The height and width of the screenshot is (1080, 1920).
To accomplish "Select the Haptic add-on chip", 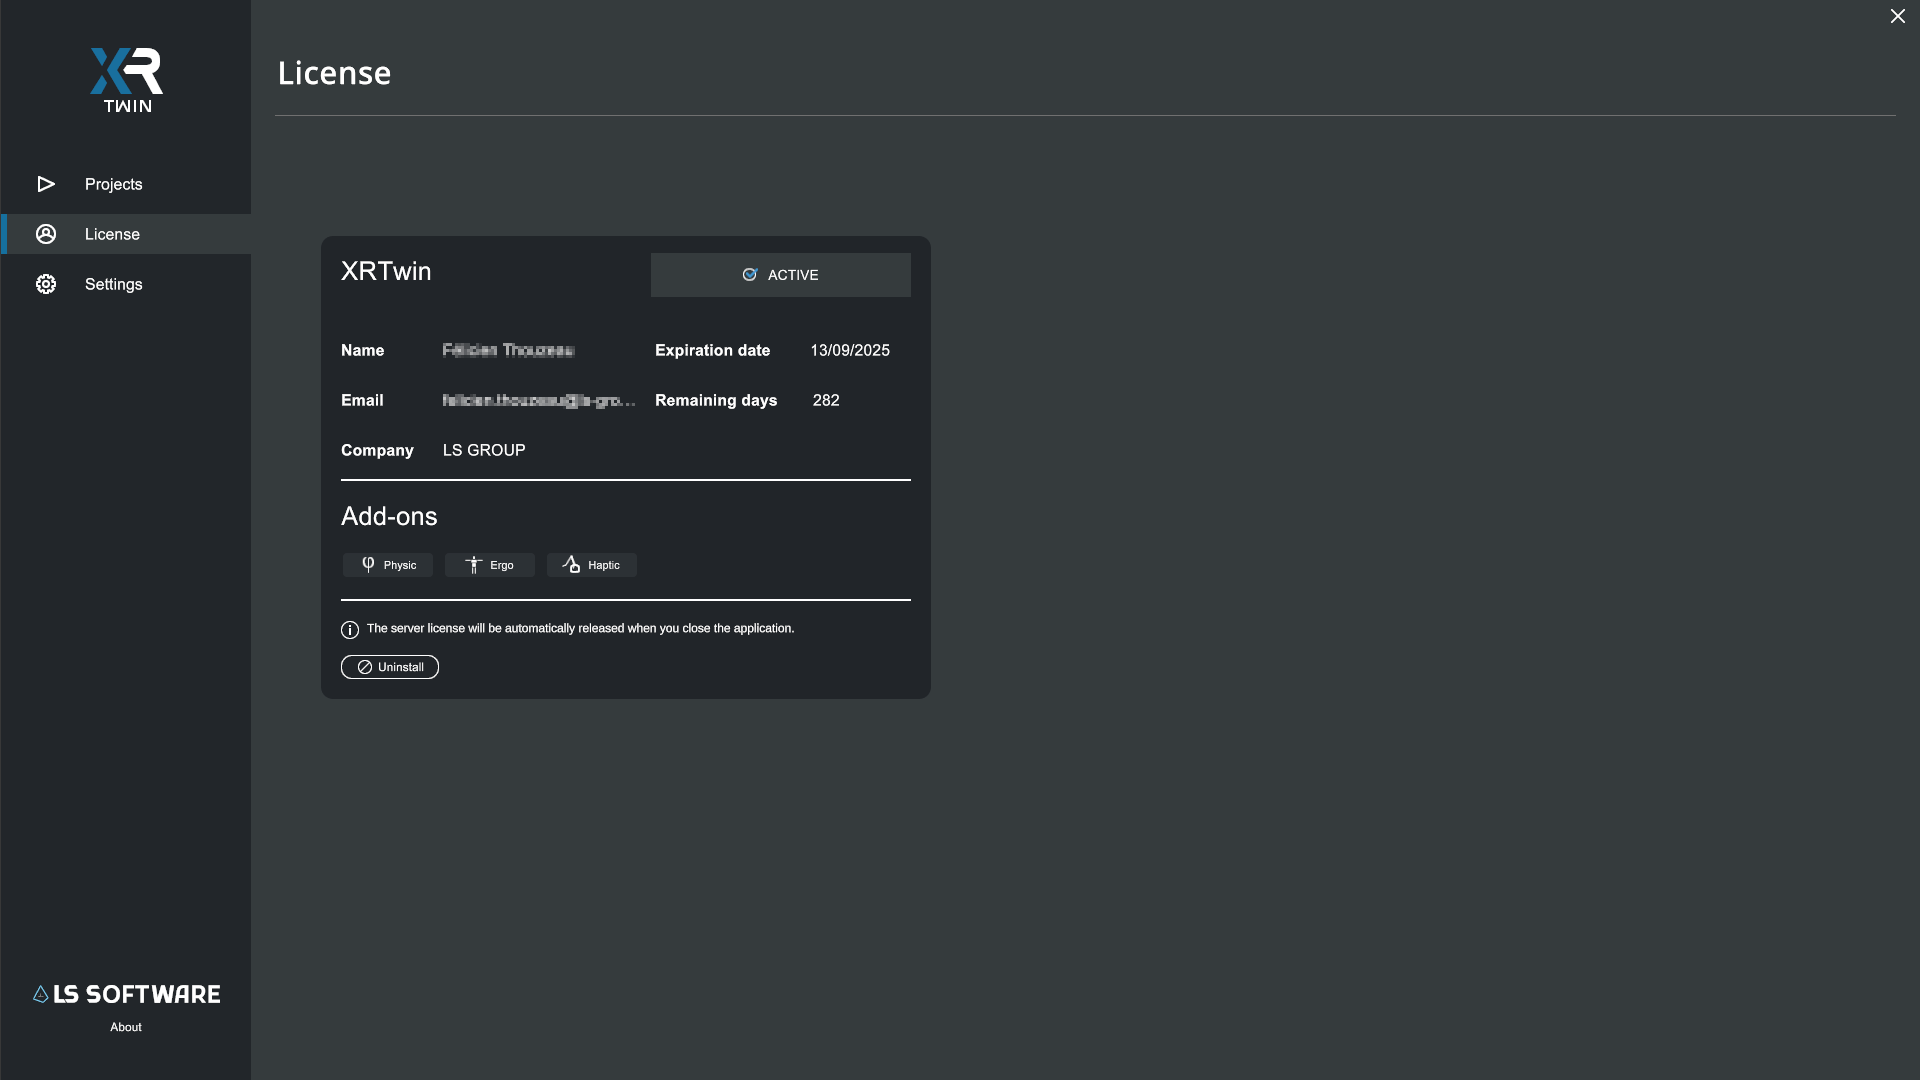I will (592, 565).
